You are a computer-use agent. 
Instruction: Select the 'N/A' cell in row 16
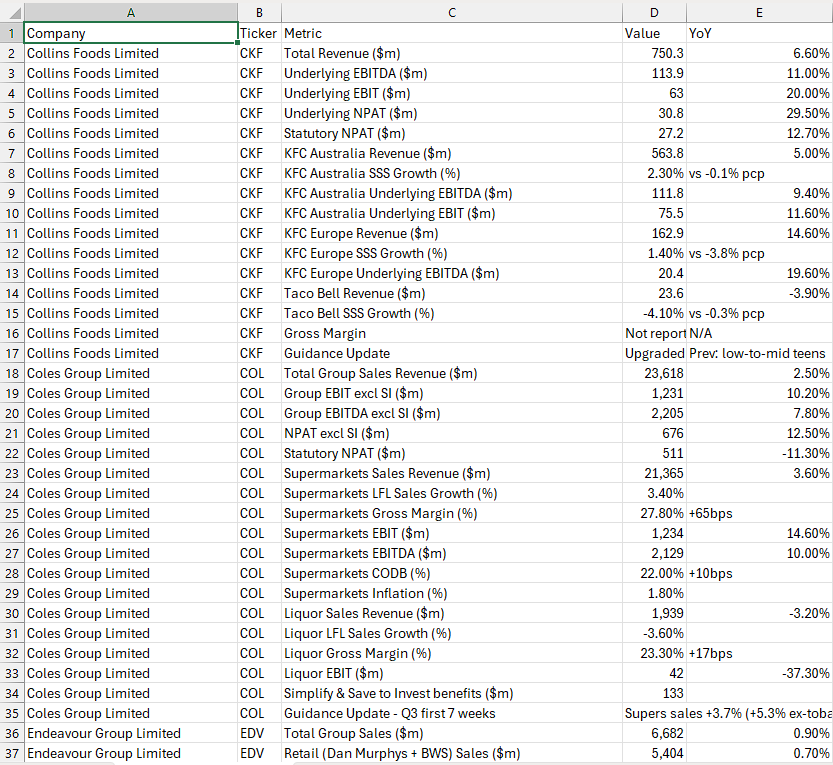point(759,334)
